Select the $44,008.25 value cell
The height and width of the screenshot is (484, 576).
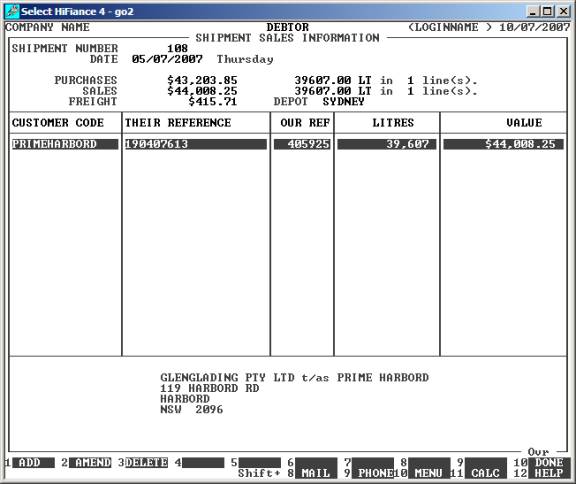pos(503,144)
